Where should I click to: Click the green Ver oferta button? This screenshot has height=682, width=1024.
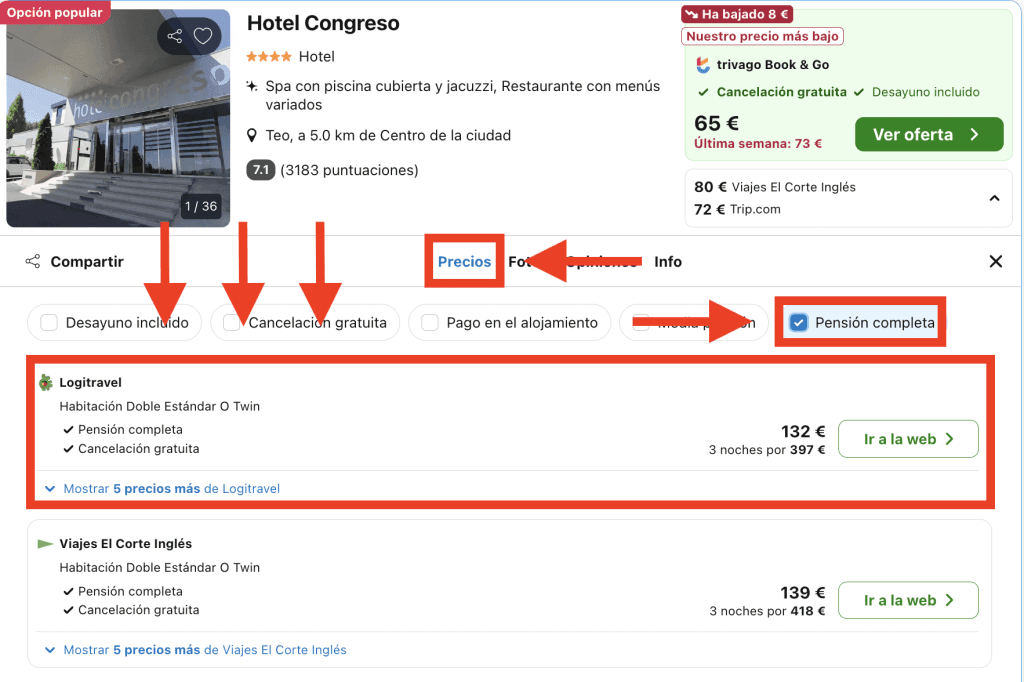(x=929, y=135)
